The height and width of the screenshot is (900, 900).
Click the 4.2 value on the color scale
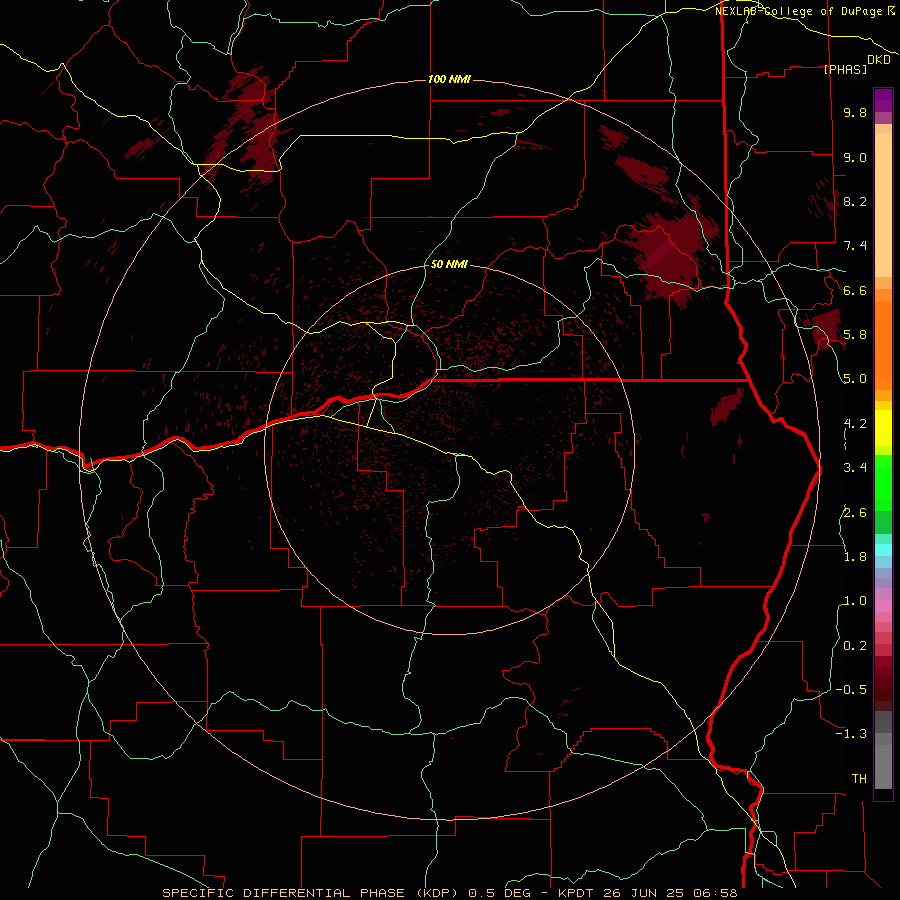(x=855, y=424)
